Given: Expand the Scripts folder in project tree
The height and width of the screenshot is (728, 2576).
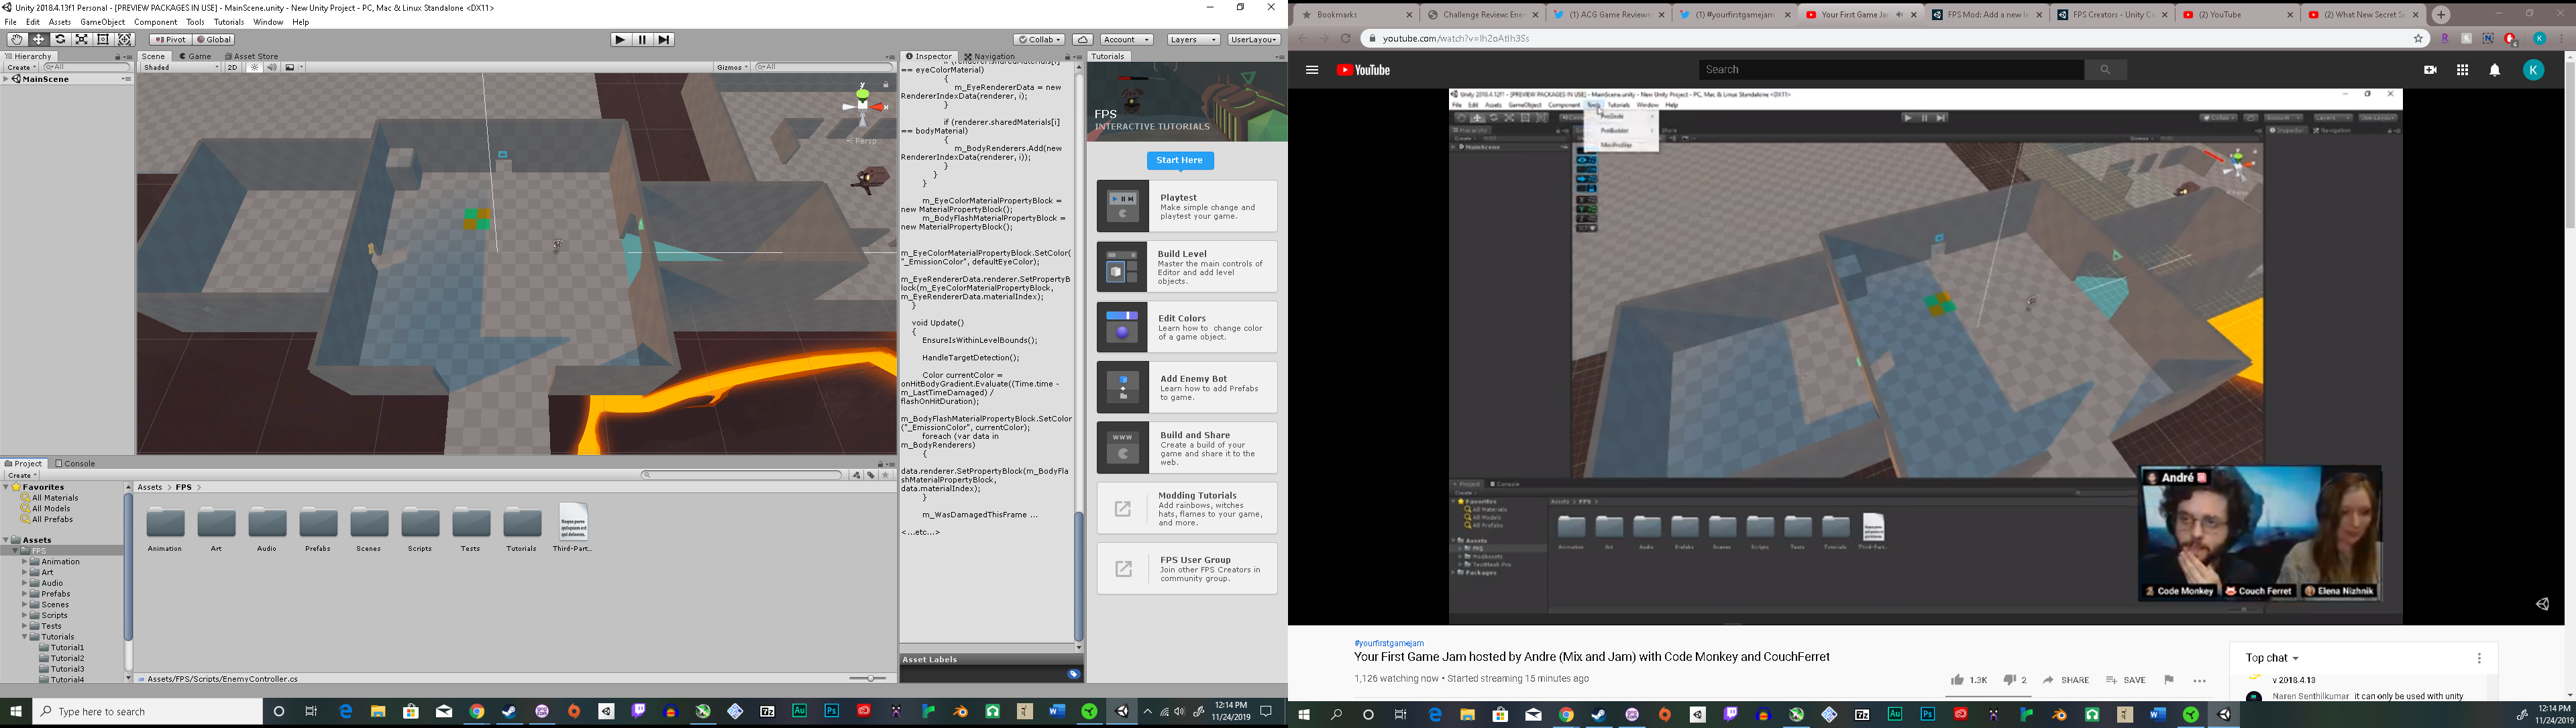Looking at the screenshot, I should [x=25, y=615].
